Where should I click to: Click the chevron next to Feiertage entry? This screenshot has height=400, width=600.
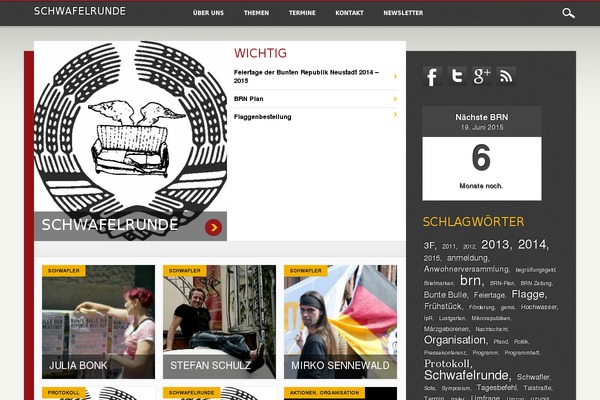[x=395, y=76]
